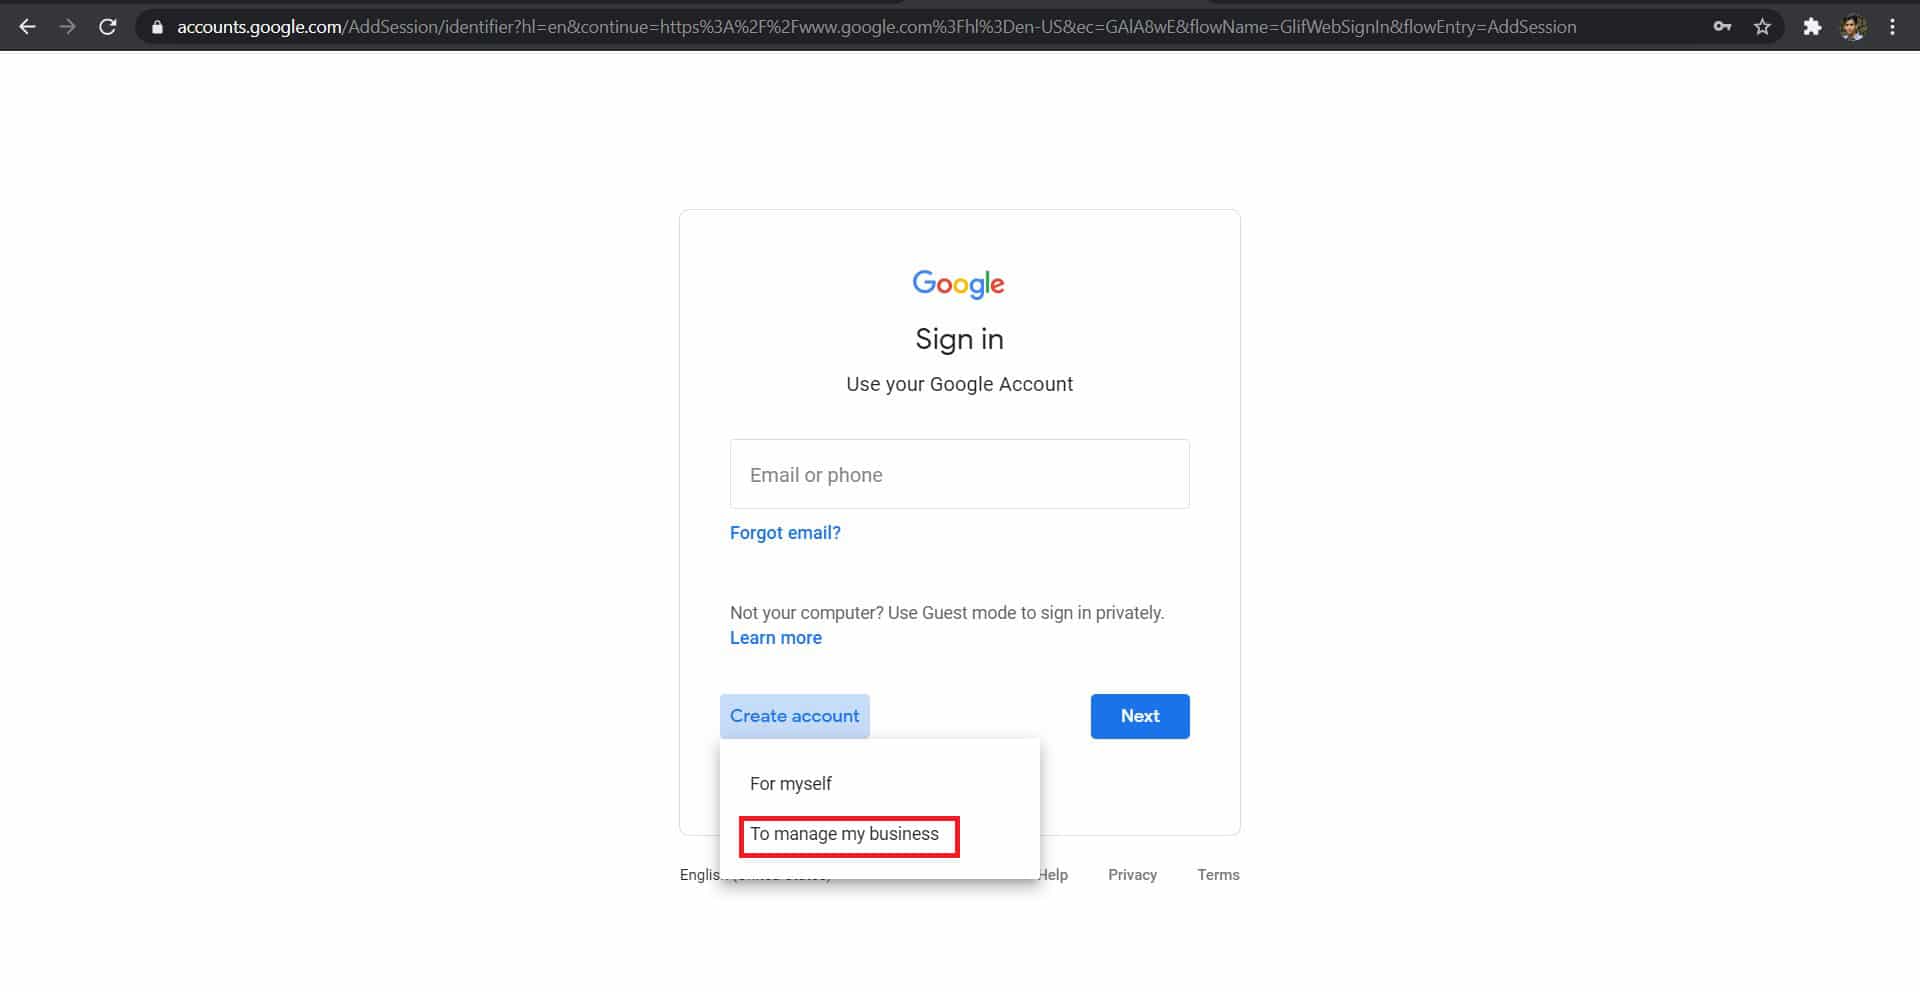View Google's Privacy policy

pos(1132,874)
